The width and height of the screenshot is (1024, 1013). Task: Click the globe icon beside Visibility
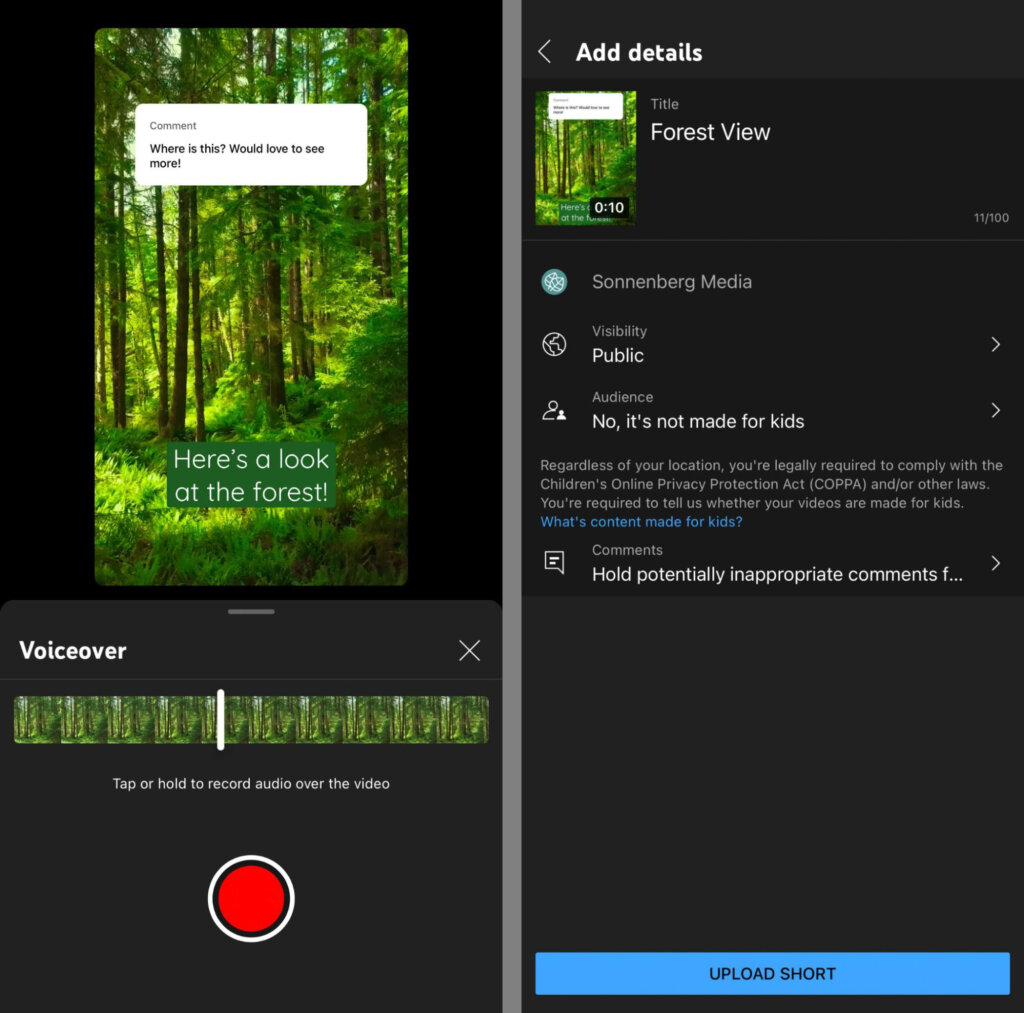coord(554,344)
